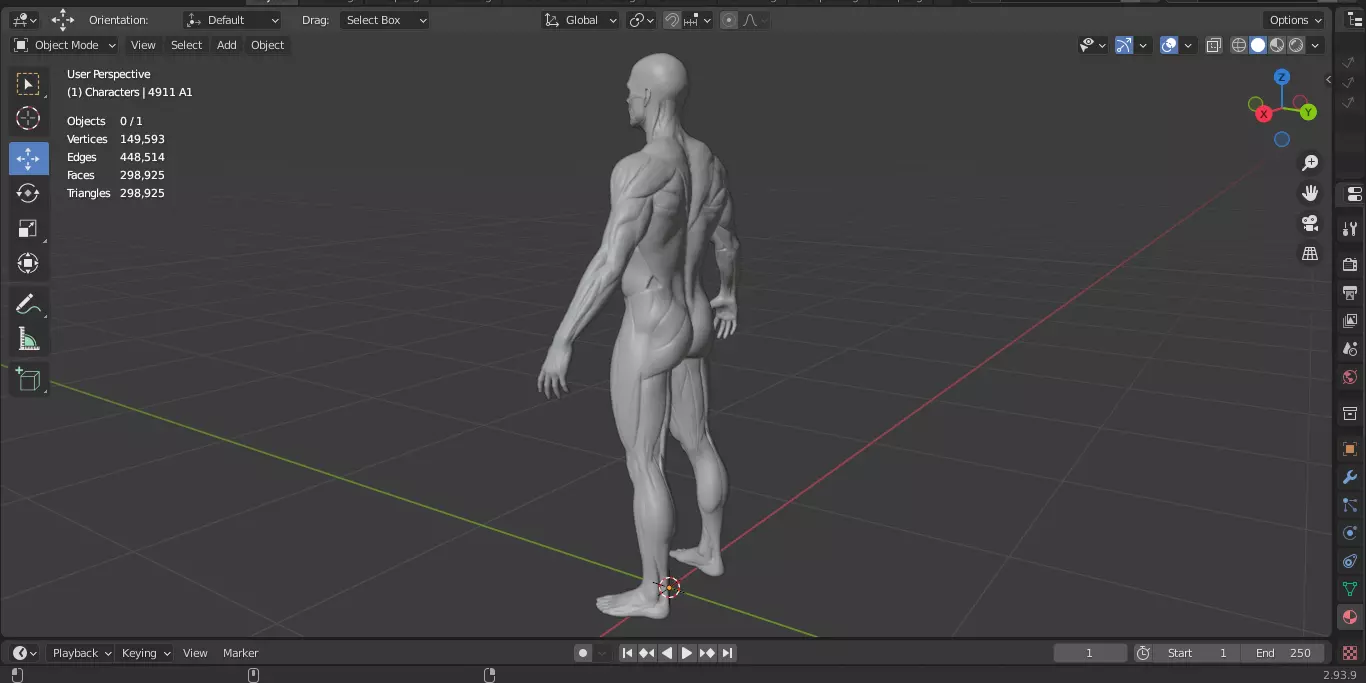Click the Z axis on navigation gizmo
This screenshot has width=1366, height=683.
[x=1282, y=77]
